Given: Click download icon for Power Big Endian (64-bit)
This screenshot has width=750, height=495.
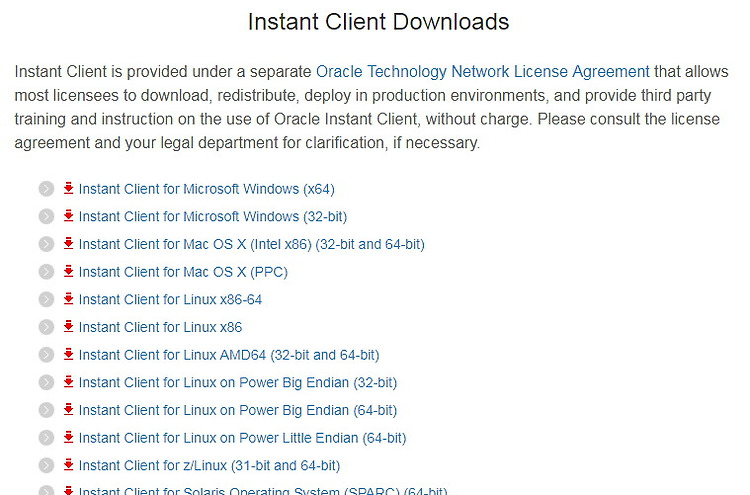Looking at the screenshot, I should click(68, 410).
